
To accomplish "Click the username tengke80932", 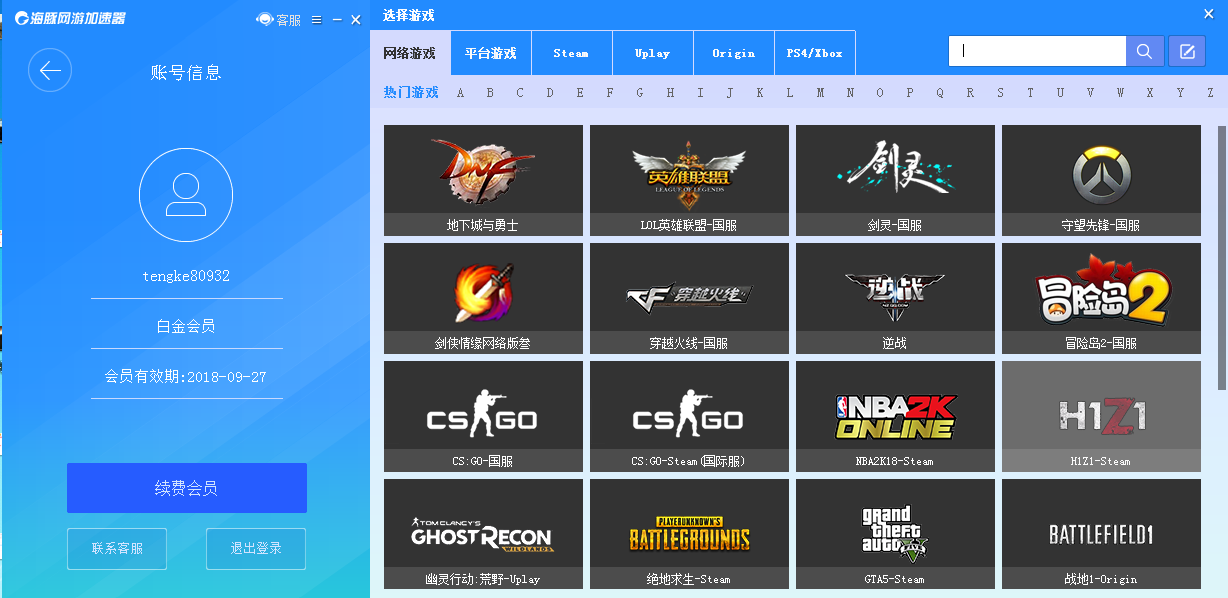I will click(x=186, y=276).
